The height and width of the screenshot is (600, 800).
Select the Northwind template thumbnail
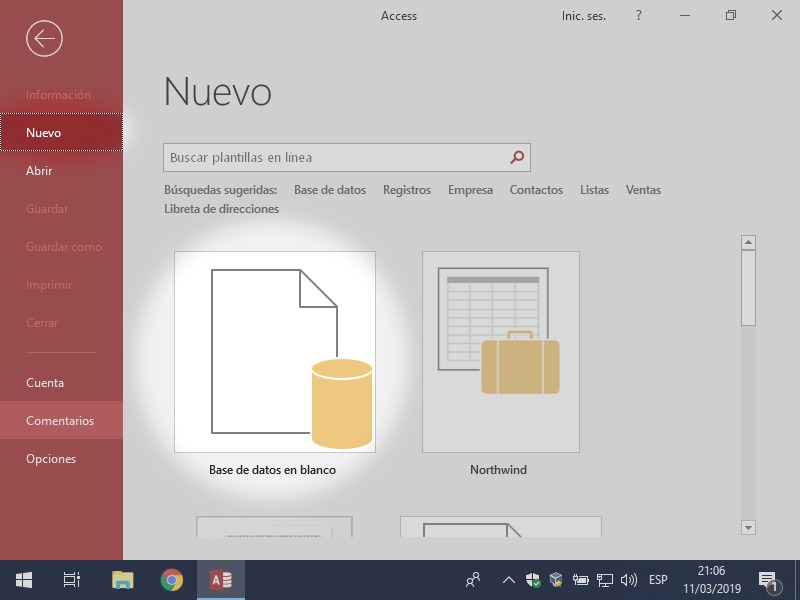[x=500, y=352]
